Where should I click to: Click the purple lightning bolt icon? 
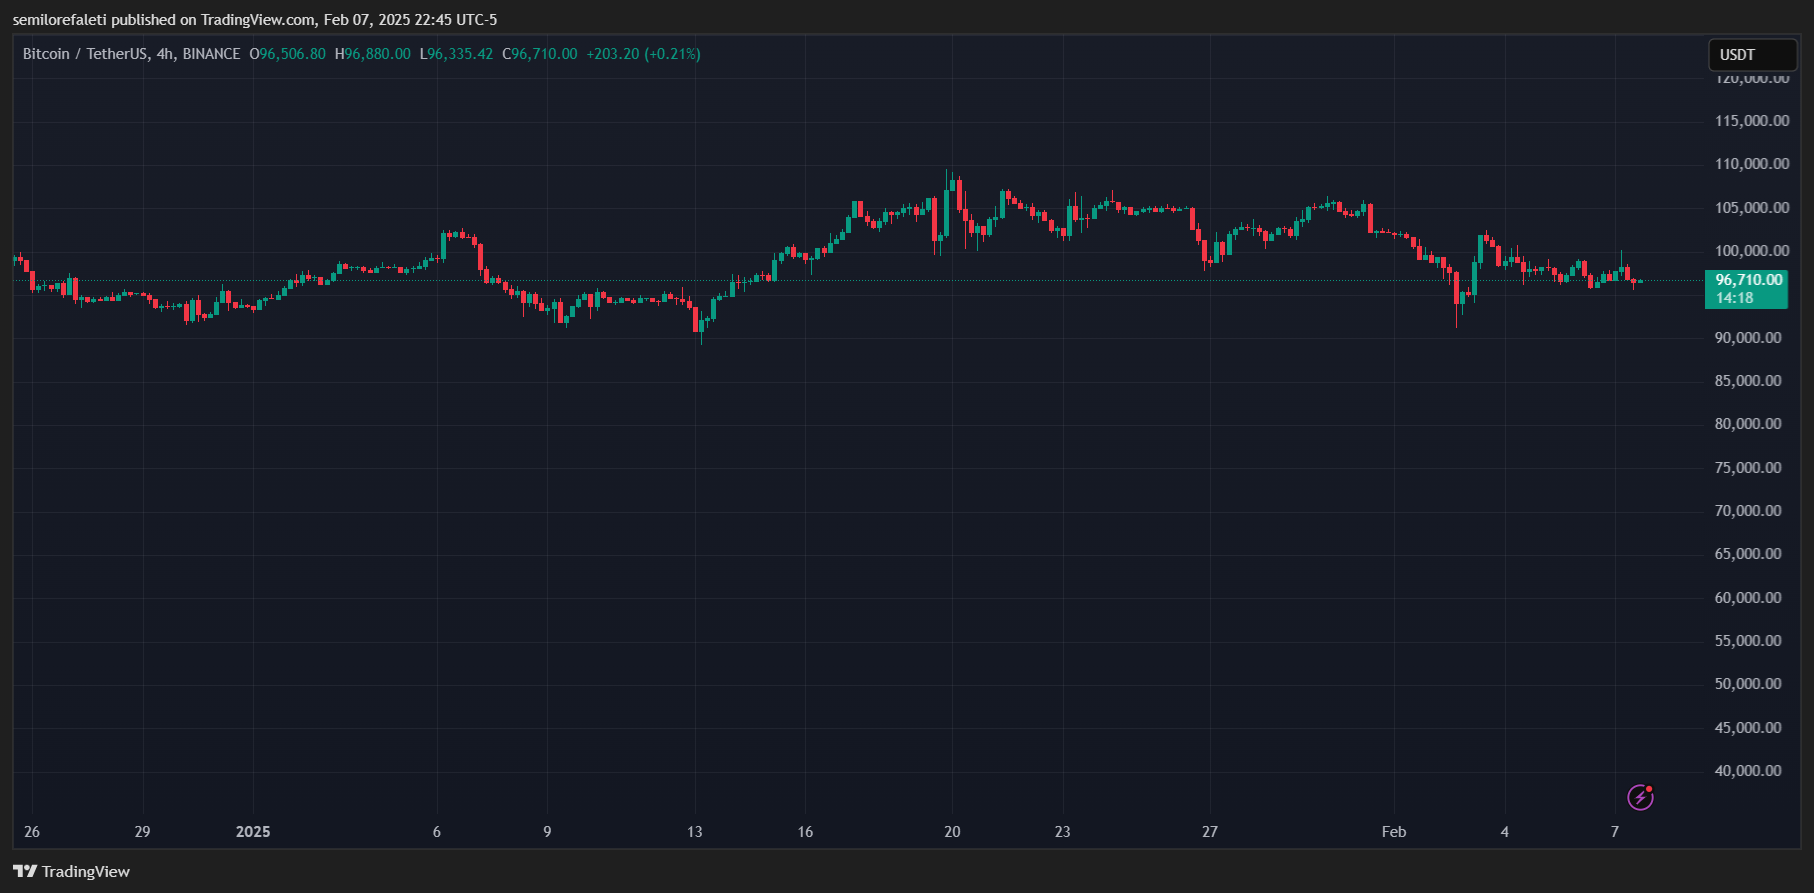(x=1640, y=797)
